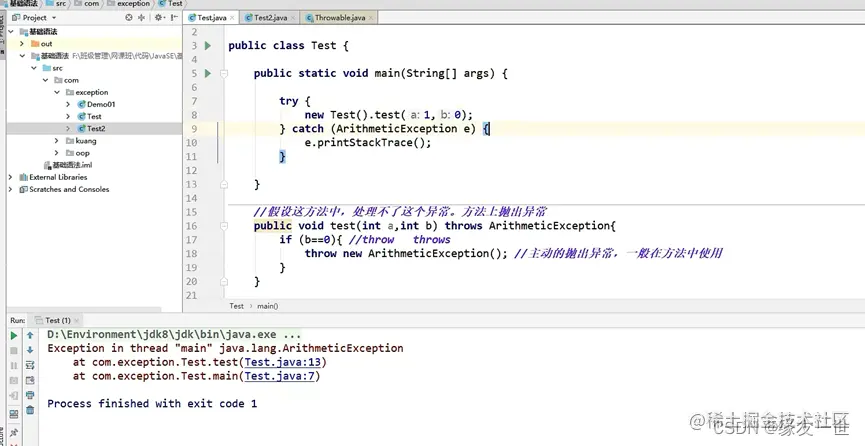Viewport: 865px width, 446px height.
Task: Expand External Libraries node
Action: (x=10, y=177)
